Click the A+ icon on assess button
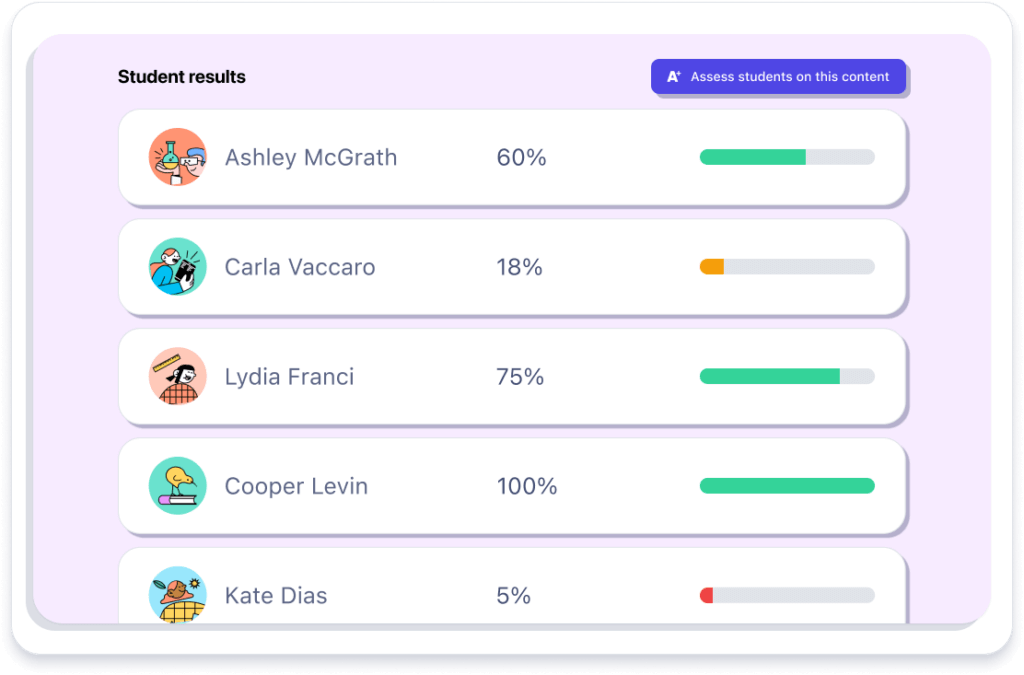The image size is (1024, 675). coord(674,77)
